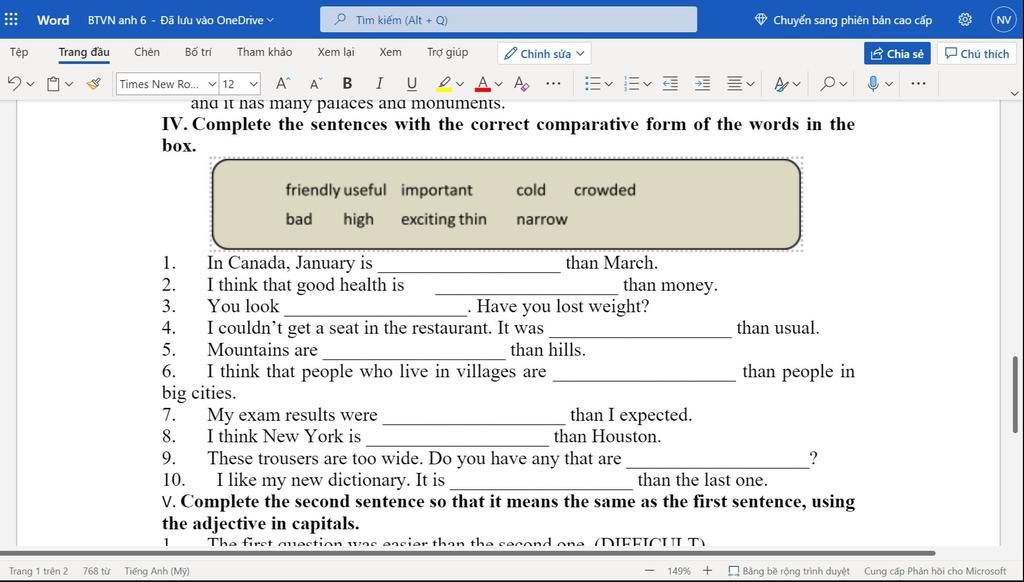Toggle Underline formatting
The width and height of the screenshot is (1024, 582).
tap(411, 84)
